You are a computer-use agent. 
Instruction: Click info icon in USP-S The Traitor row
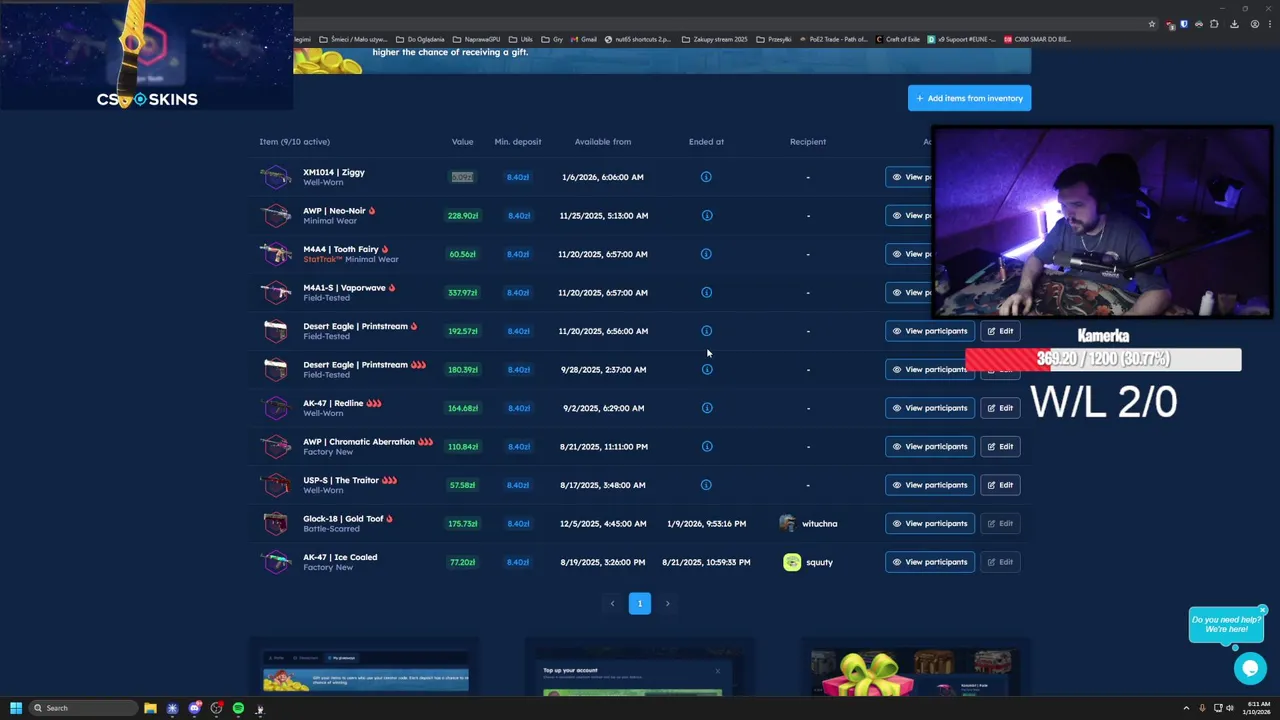(706, 485)
